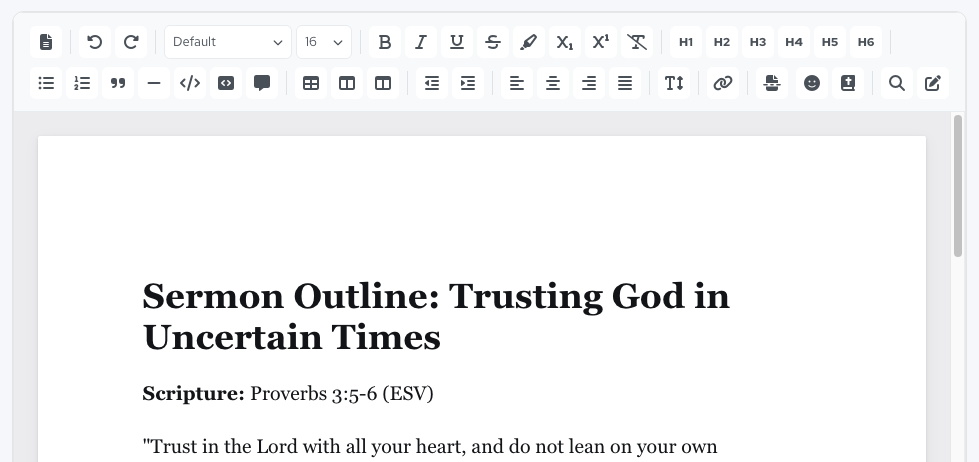The height and width of the screenshot is (462, 979).
Task: Insert a bulleted list
Action: 46,83
